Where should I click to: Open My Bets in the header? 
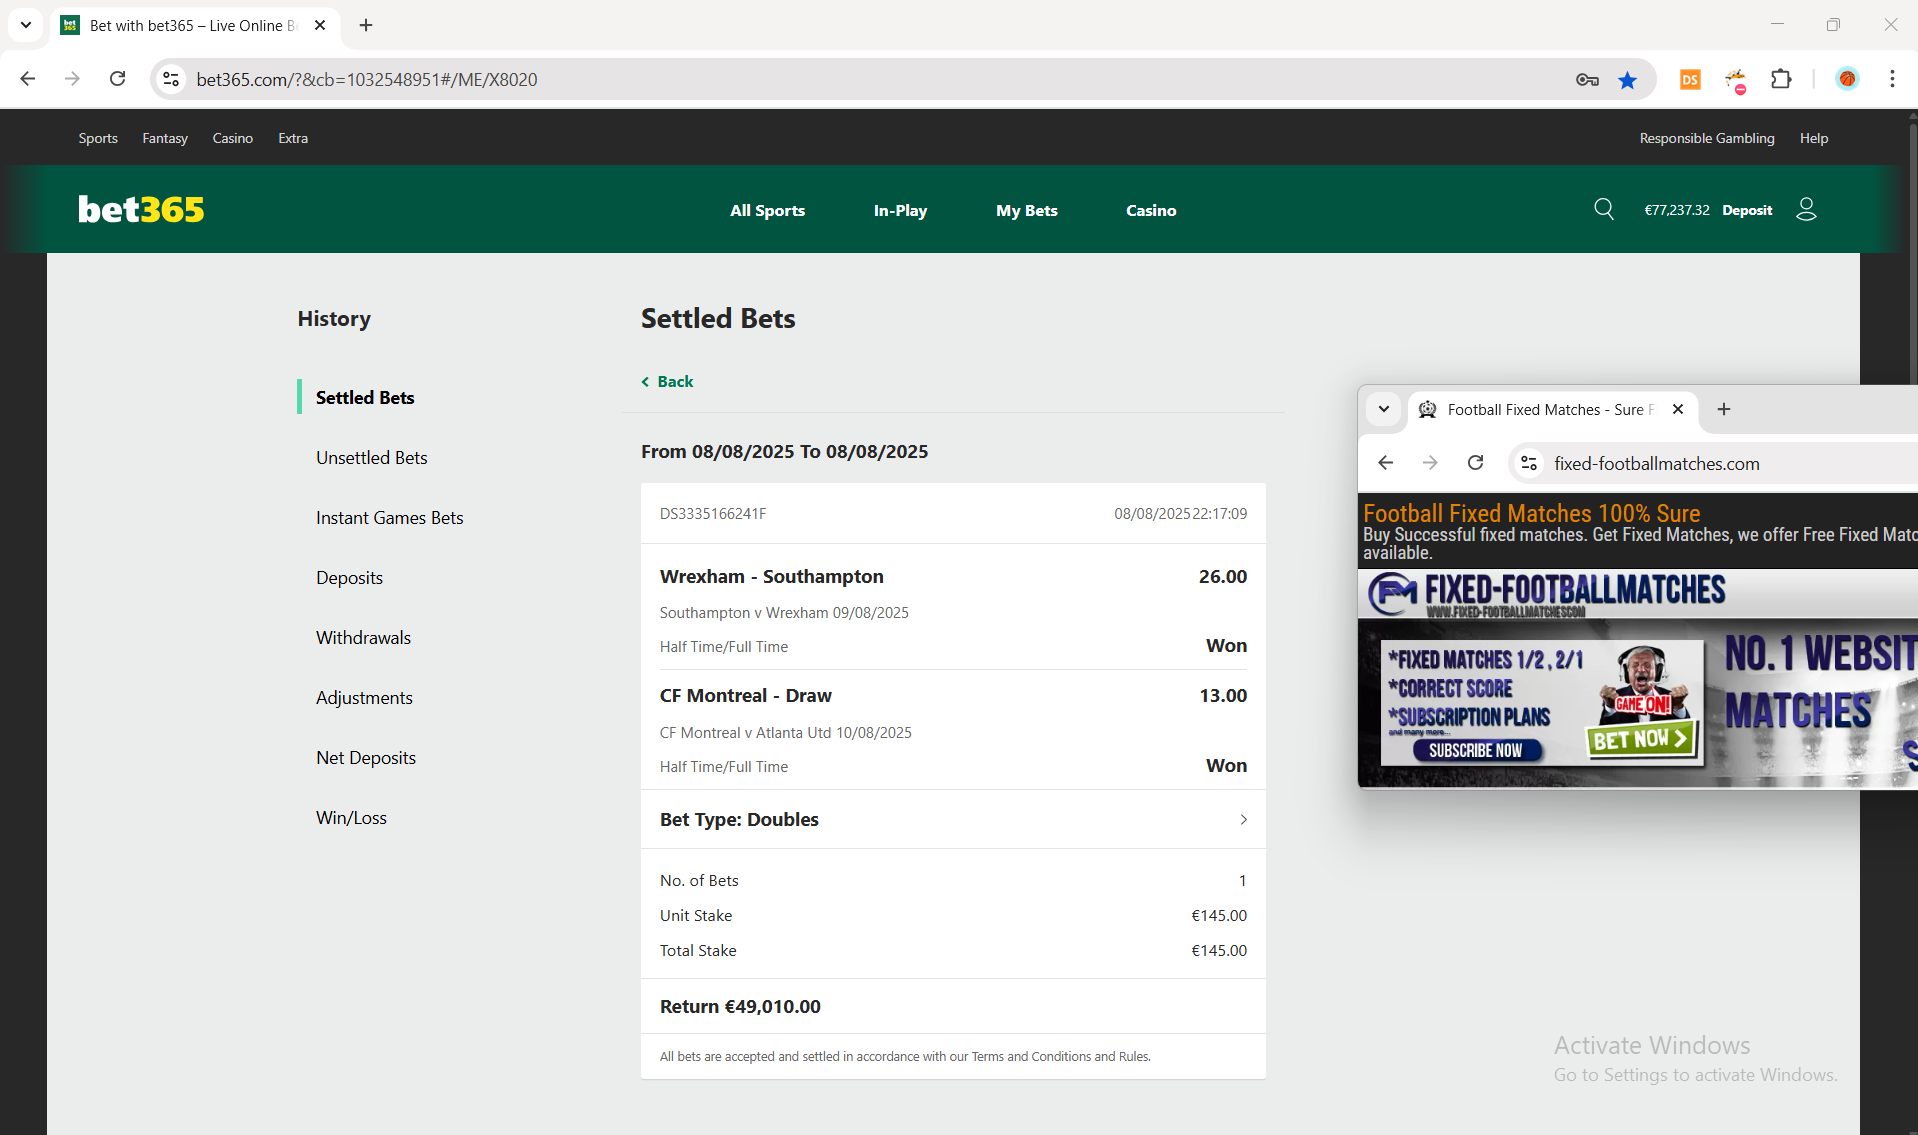pos(1026,210)
